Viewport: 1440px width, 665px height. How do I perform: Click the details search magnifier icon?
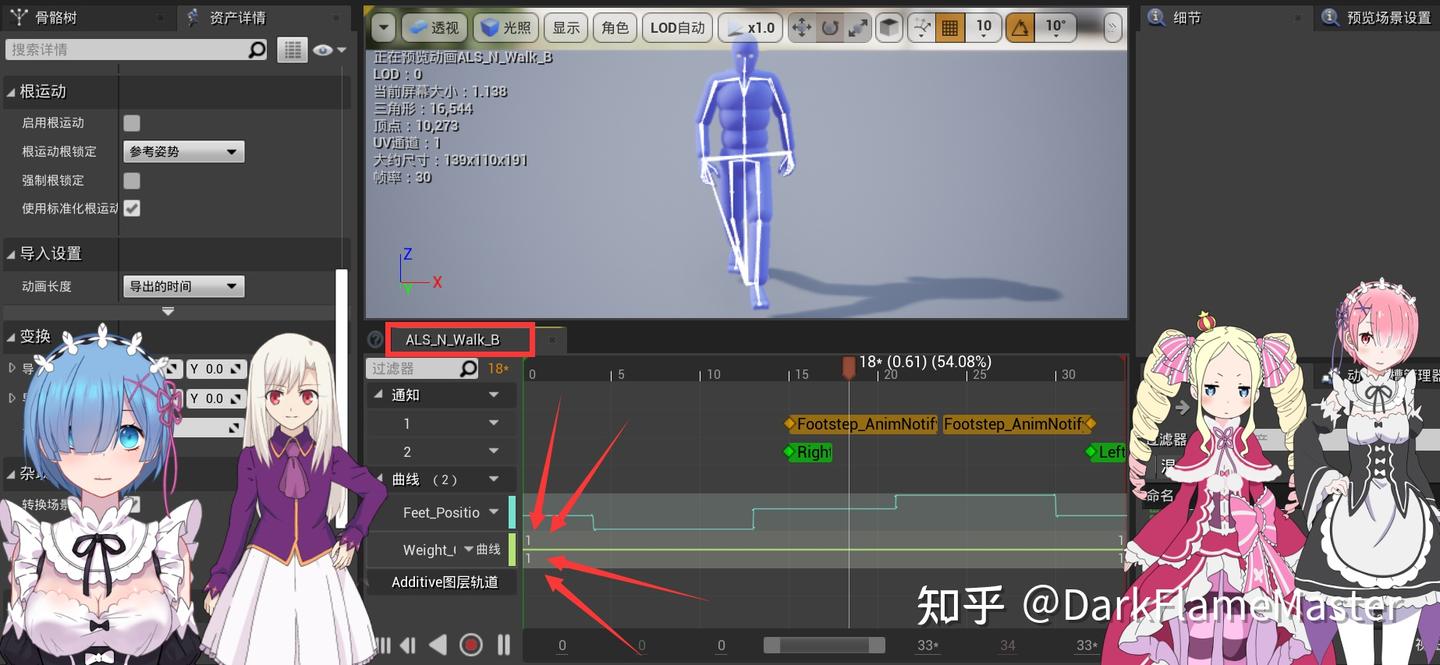tap(257, 49)
